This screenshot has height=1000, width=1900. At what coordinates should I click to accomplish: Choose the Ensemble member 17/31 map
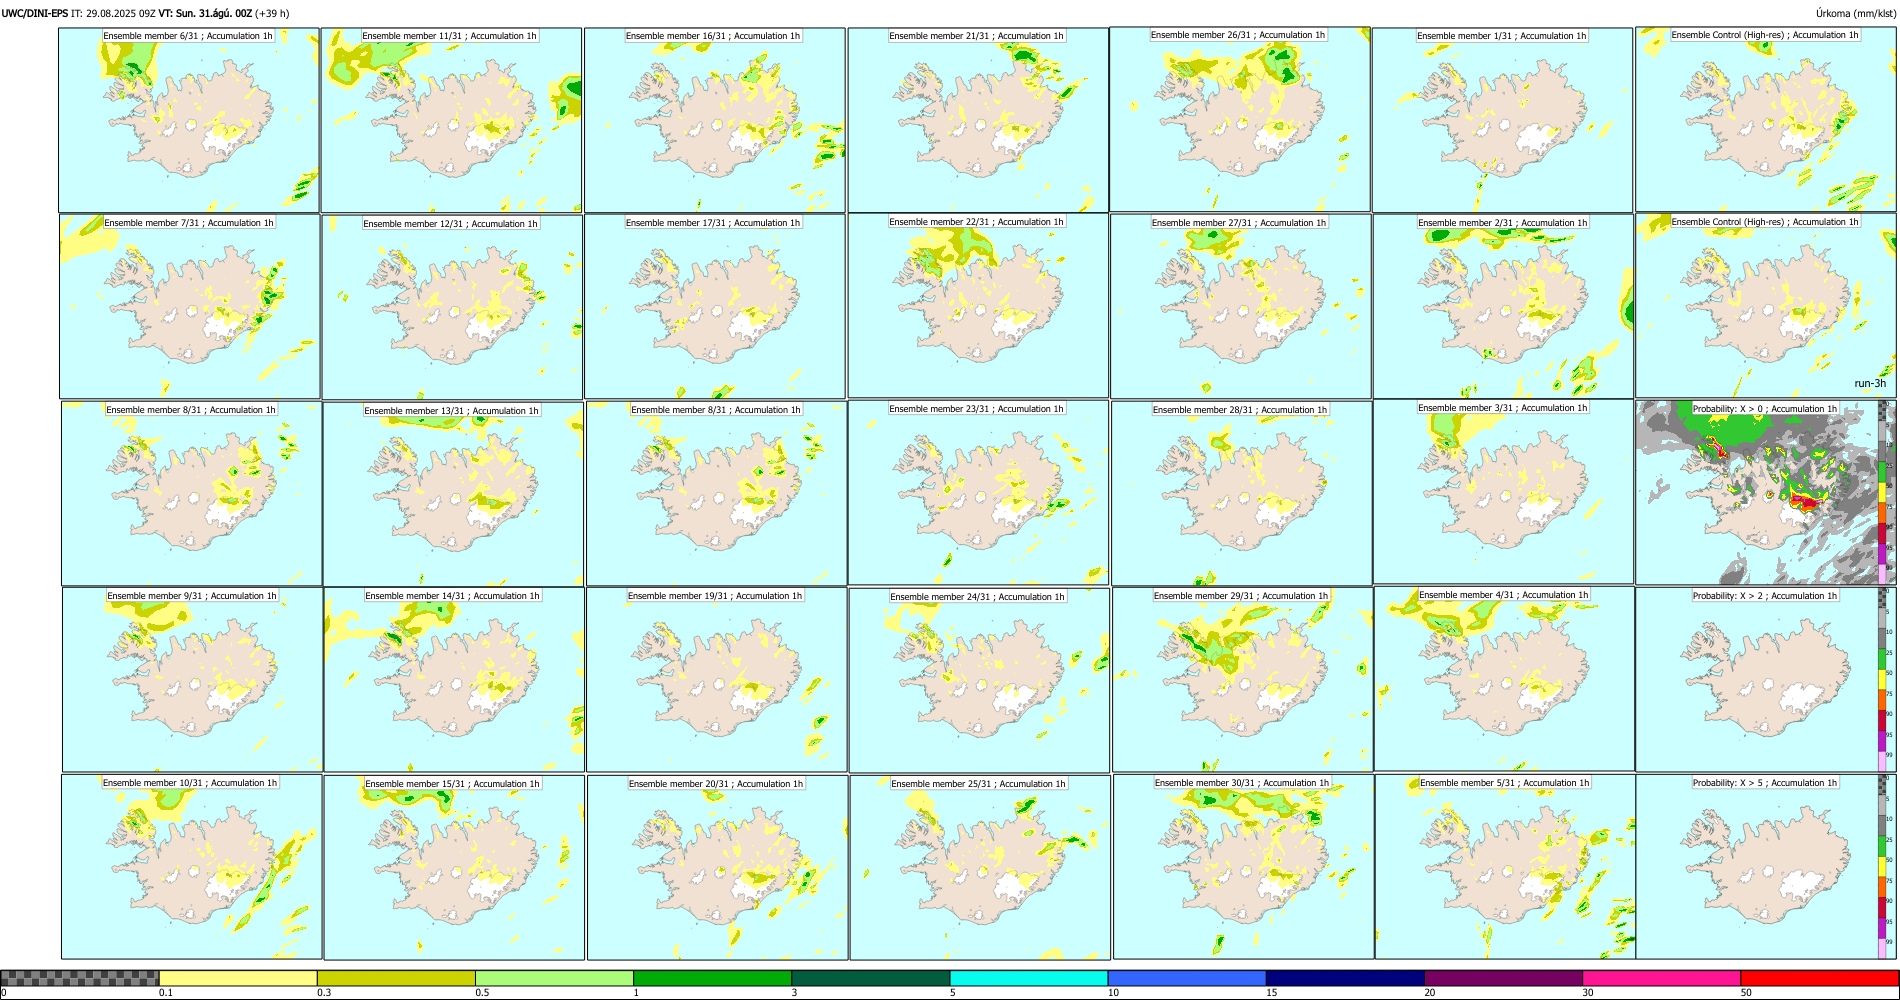point(715,307)
